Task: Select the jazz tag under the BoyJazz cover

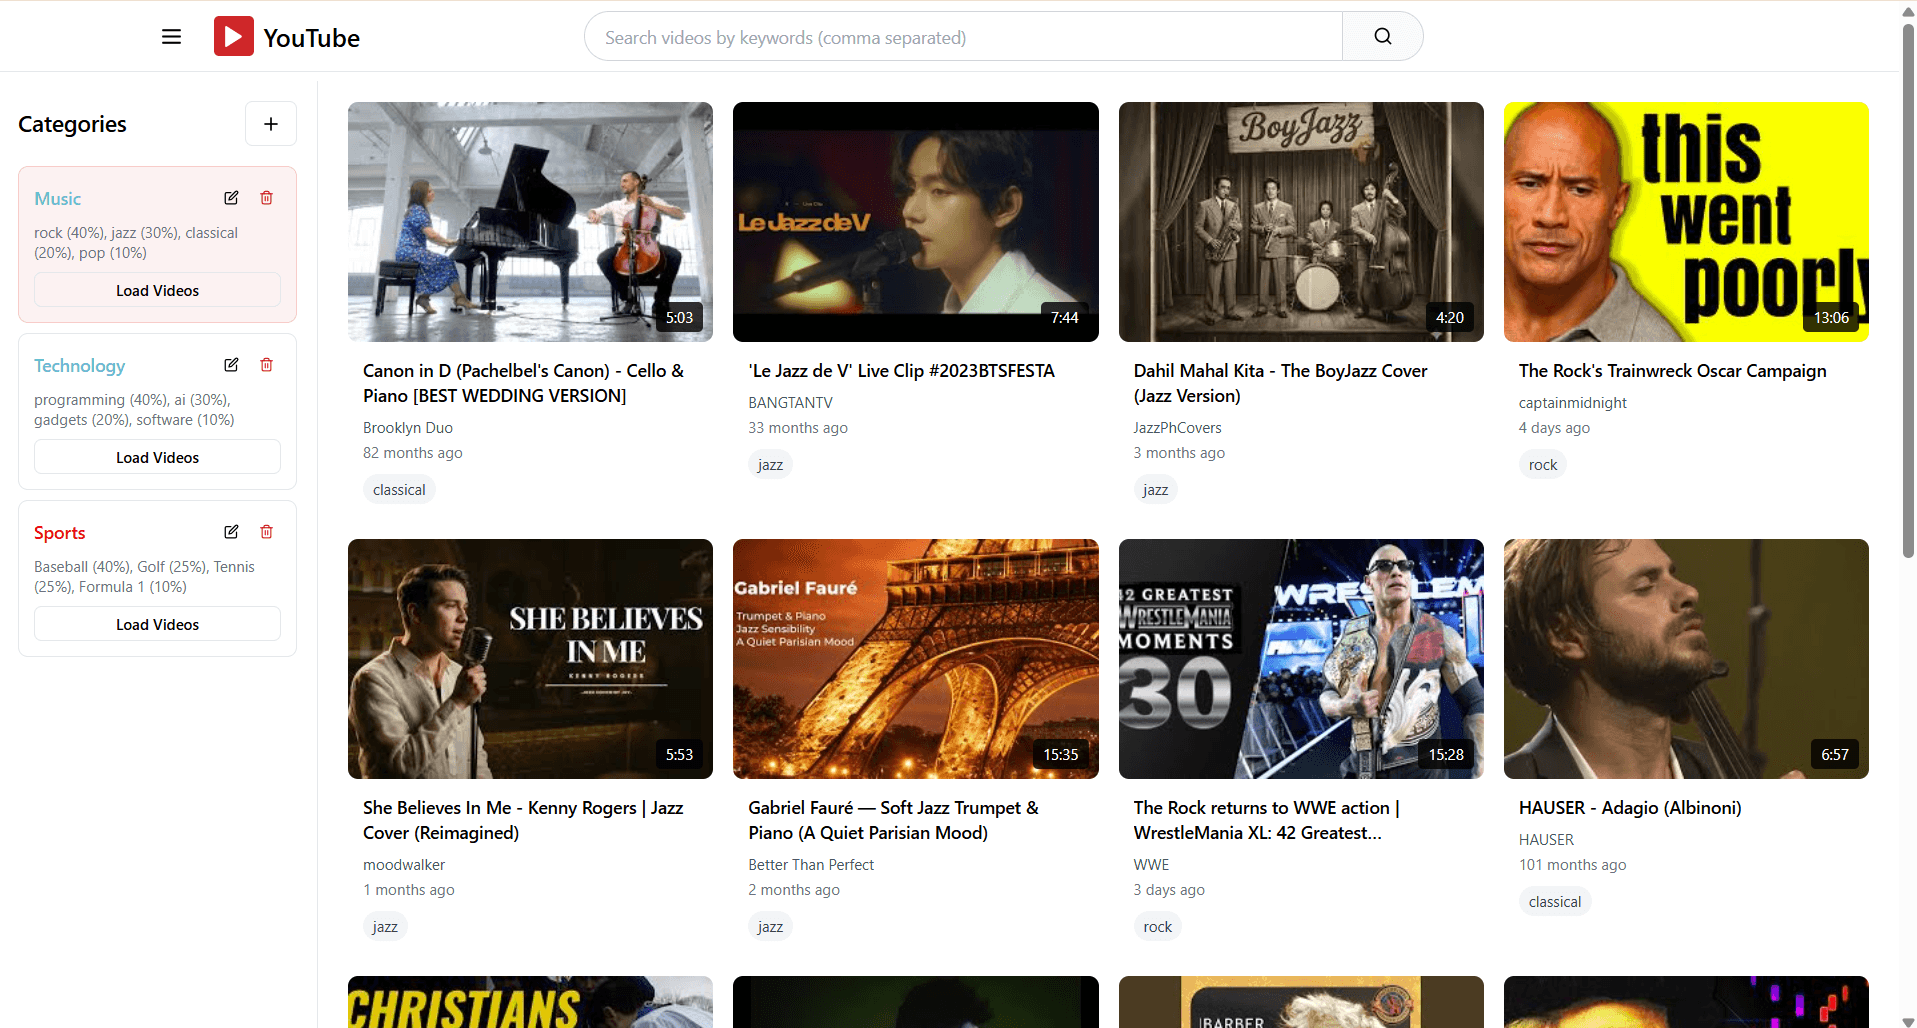Action: pyautogui.click(x=1154, y=489)
